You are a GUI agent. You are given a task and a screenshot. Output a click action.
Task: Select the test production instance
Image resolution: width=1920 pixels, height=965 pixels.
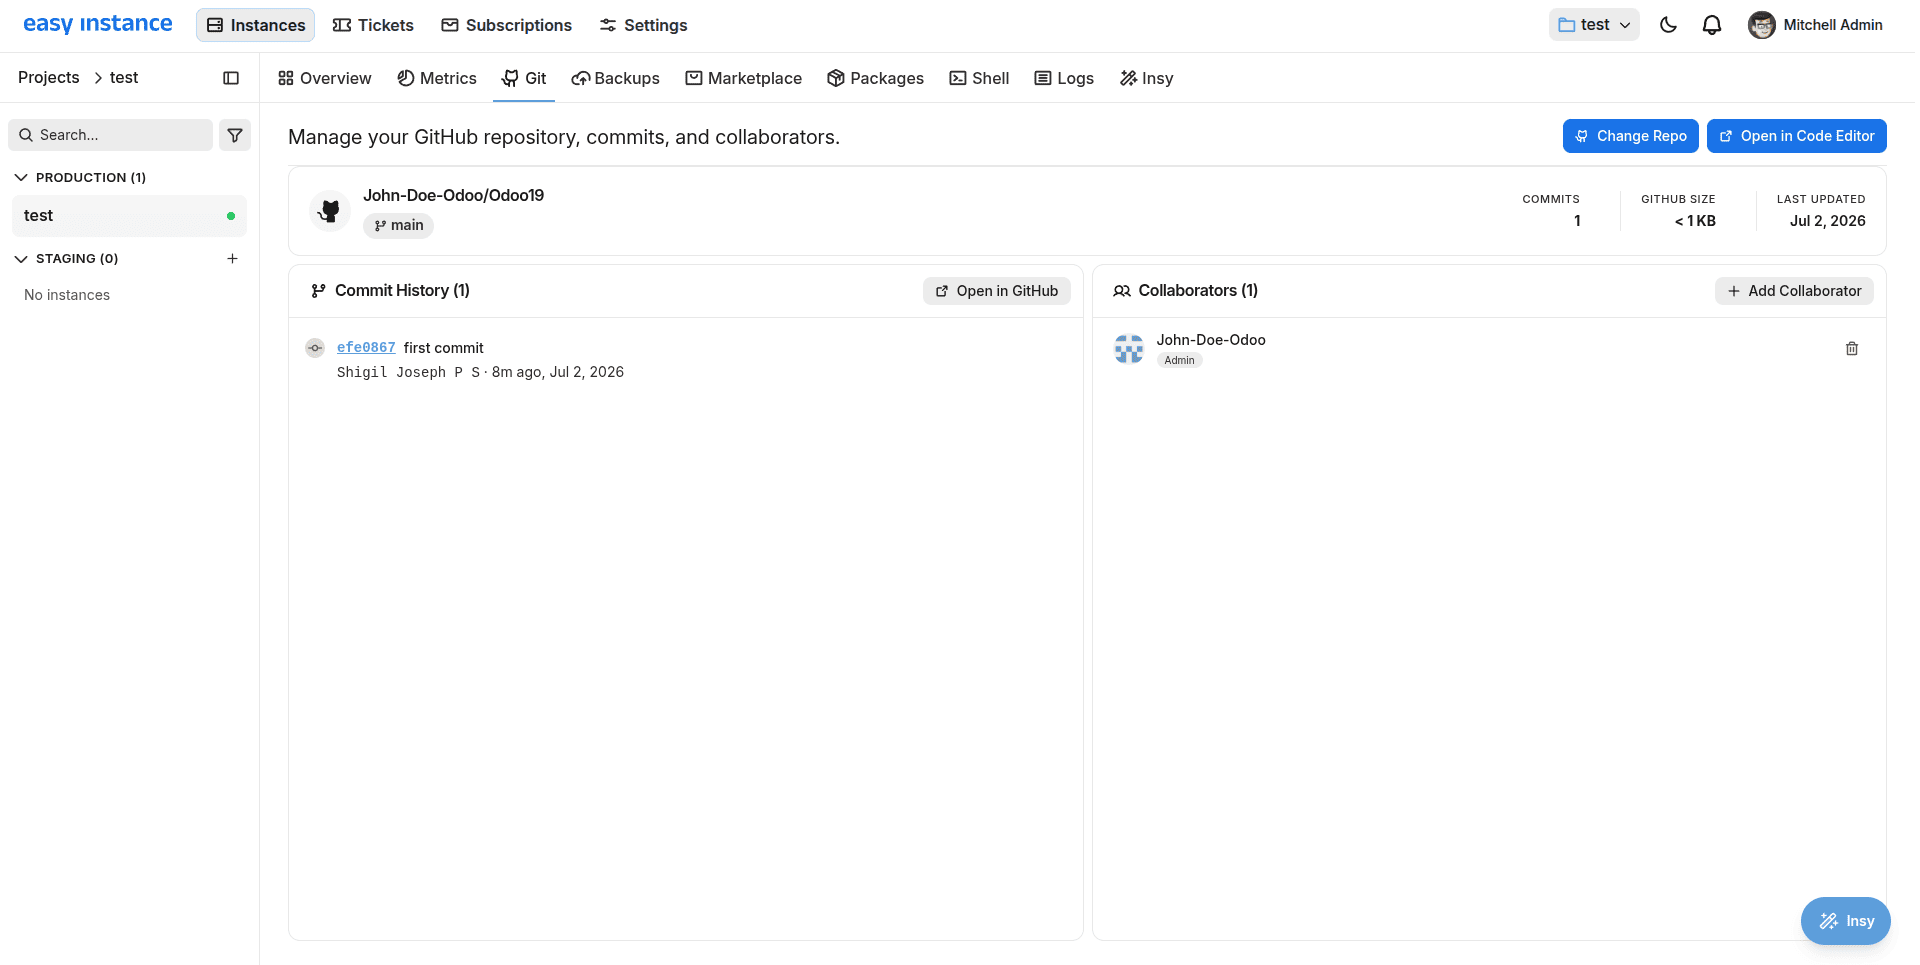(x=129, y=216)
